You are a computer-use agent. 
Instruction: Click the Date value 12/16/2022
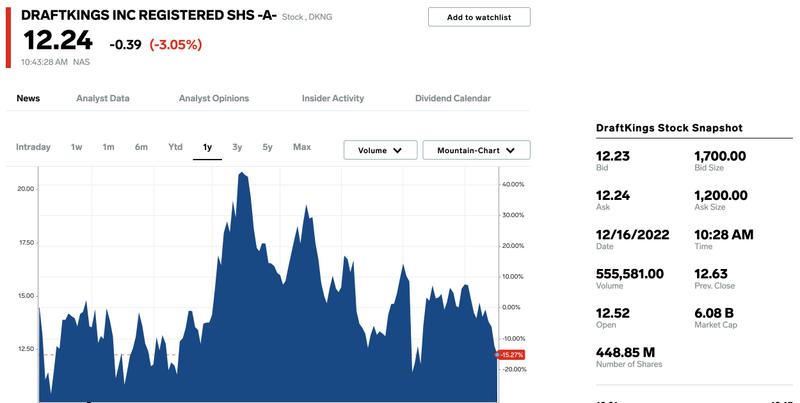click(633, 235)
